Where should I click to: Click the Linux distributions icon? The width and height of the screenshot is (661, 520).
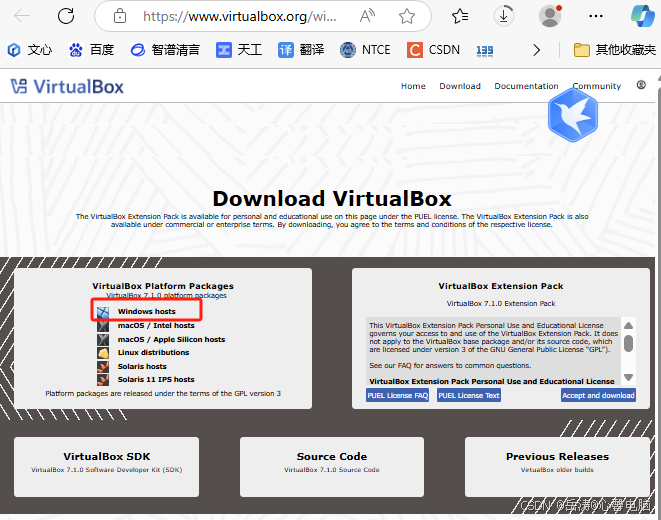pos(103,353)
